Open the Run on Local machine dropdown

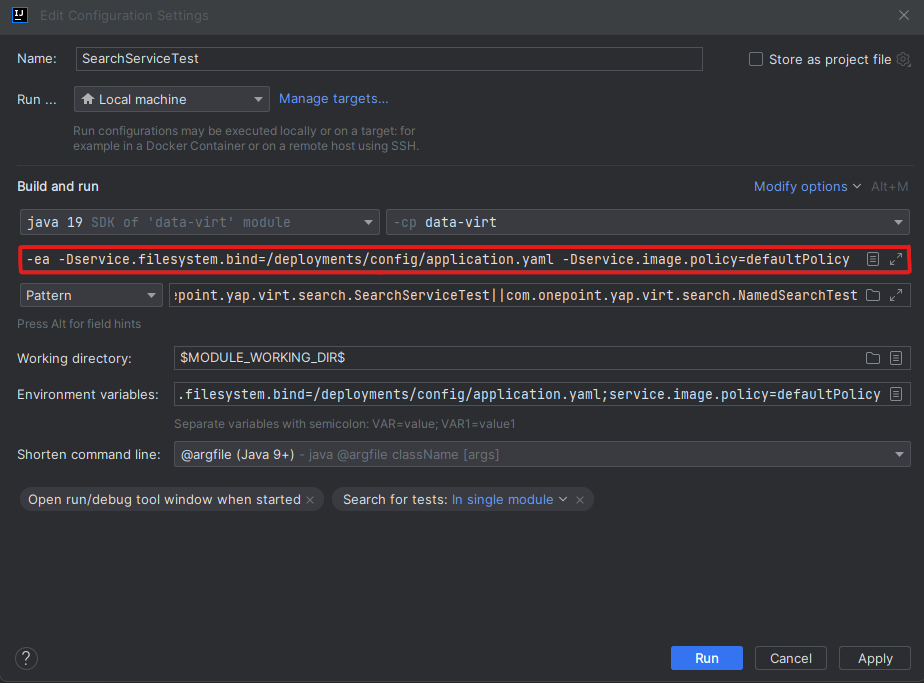click(x=171, y=99)
